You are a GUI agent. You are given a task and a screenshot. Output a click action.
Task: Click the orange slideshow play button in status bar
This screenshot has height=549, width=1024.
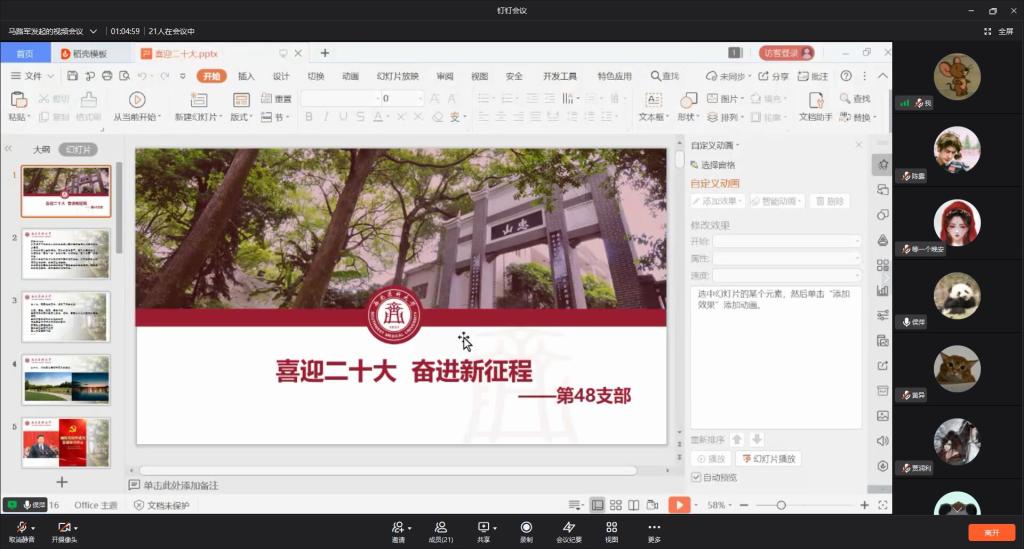click(679, 505)
